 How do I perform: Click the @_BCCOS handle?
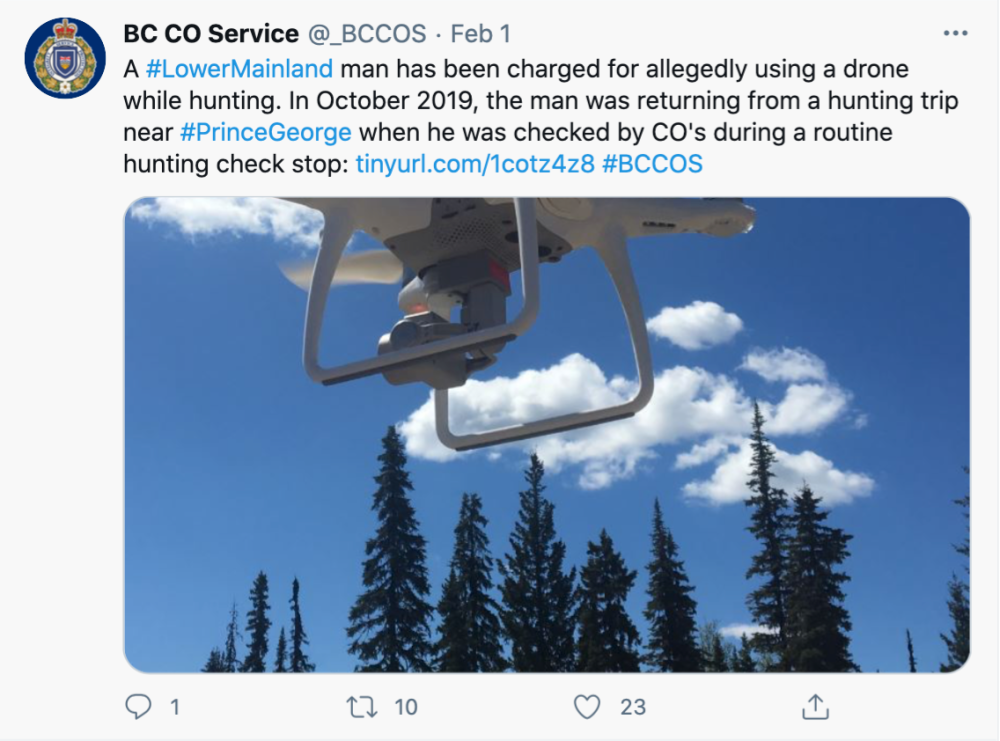coord(367,34)
